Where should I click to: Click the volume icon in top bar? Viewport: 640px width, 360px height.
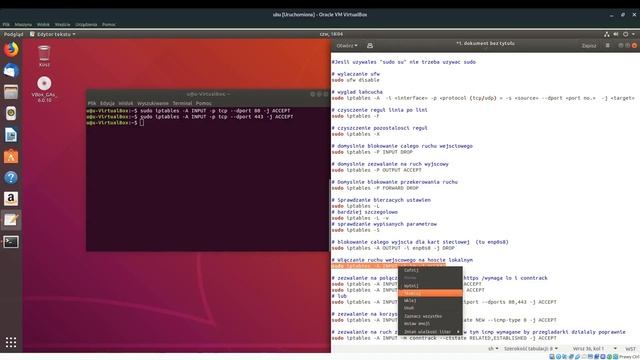pyautogui.click(x=616, y=34)
